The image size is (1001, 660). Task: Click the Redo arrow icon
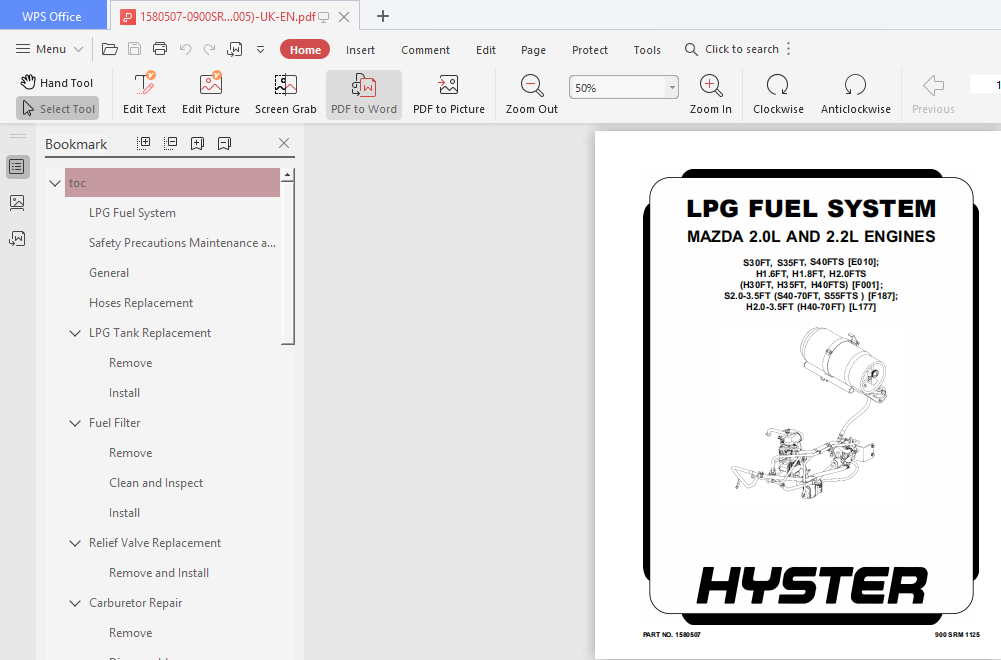[209, 49]
